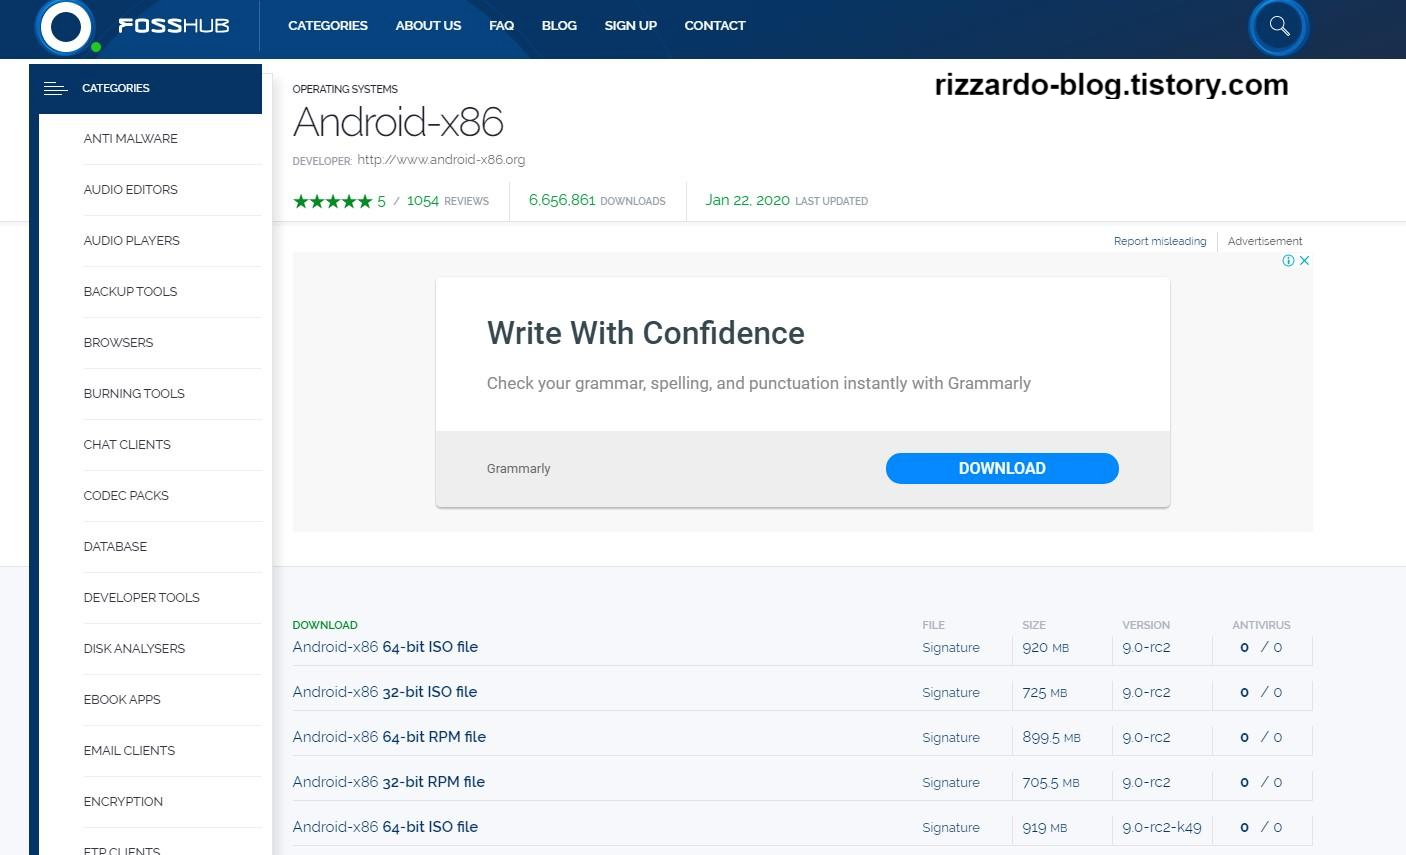This screenshot has height=855, width=1406.
Task: Download Android-x86 32-bit ISO file
Action: pyautogui.click(x=385, y=692)
